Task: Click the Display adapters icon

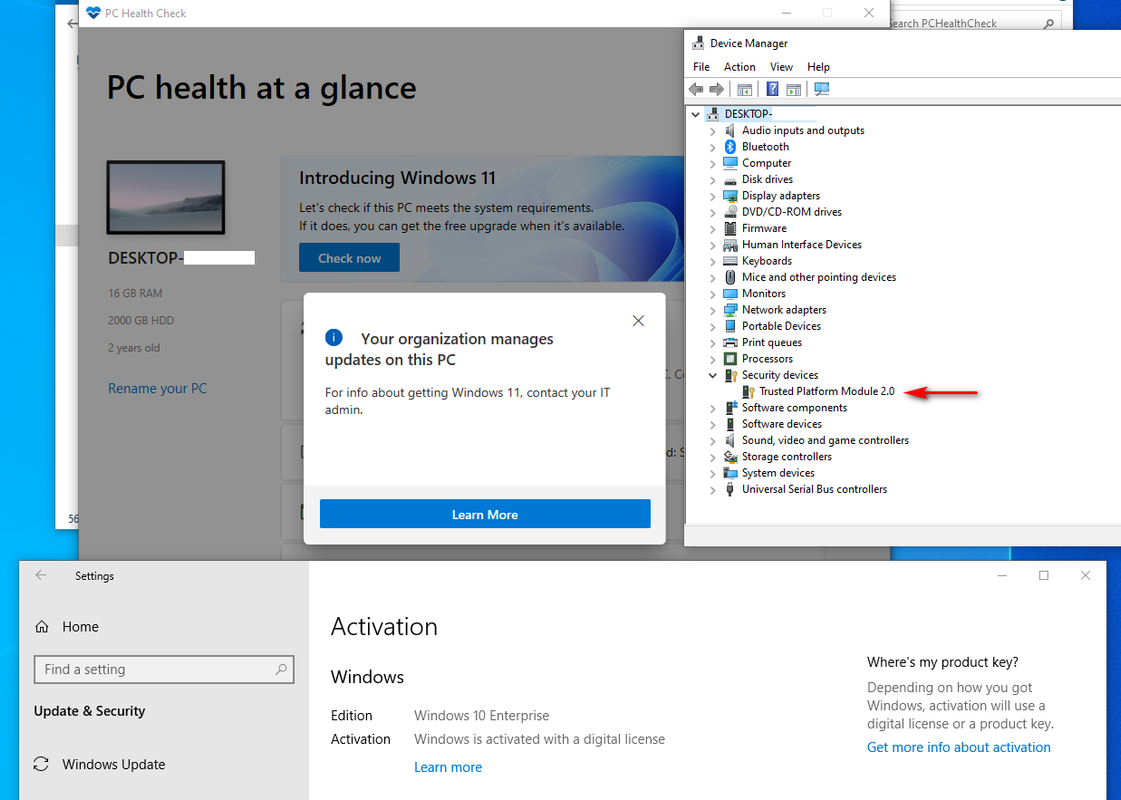Action: point(730,196)
